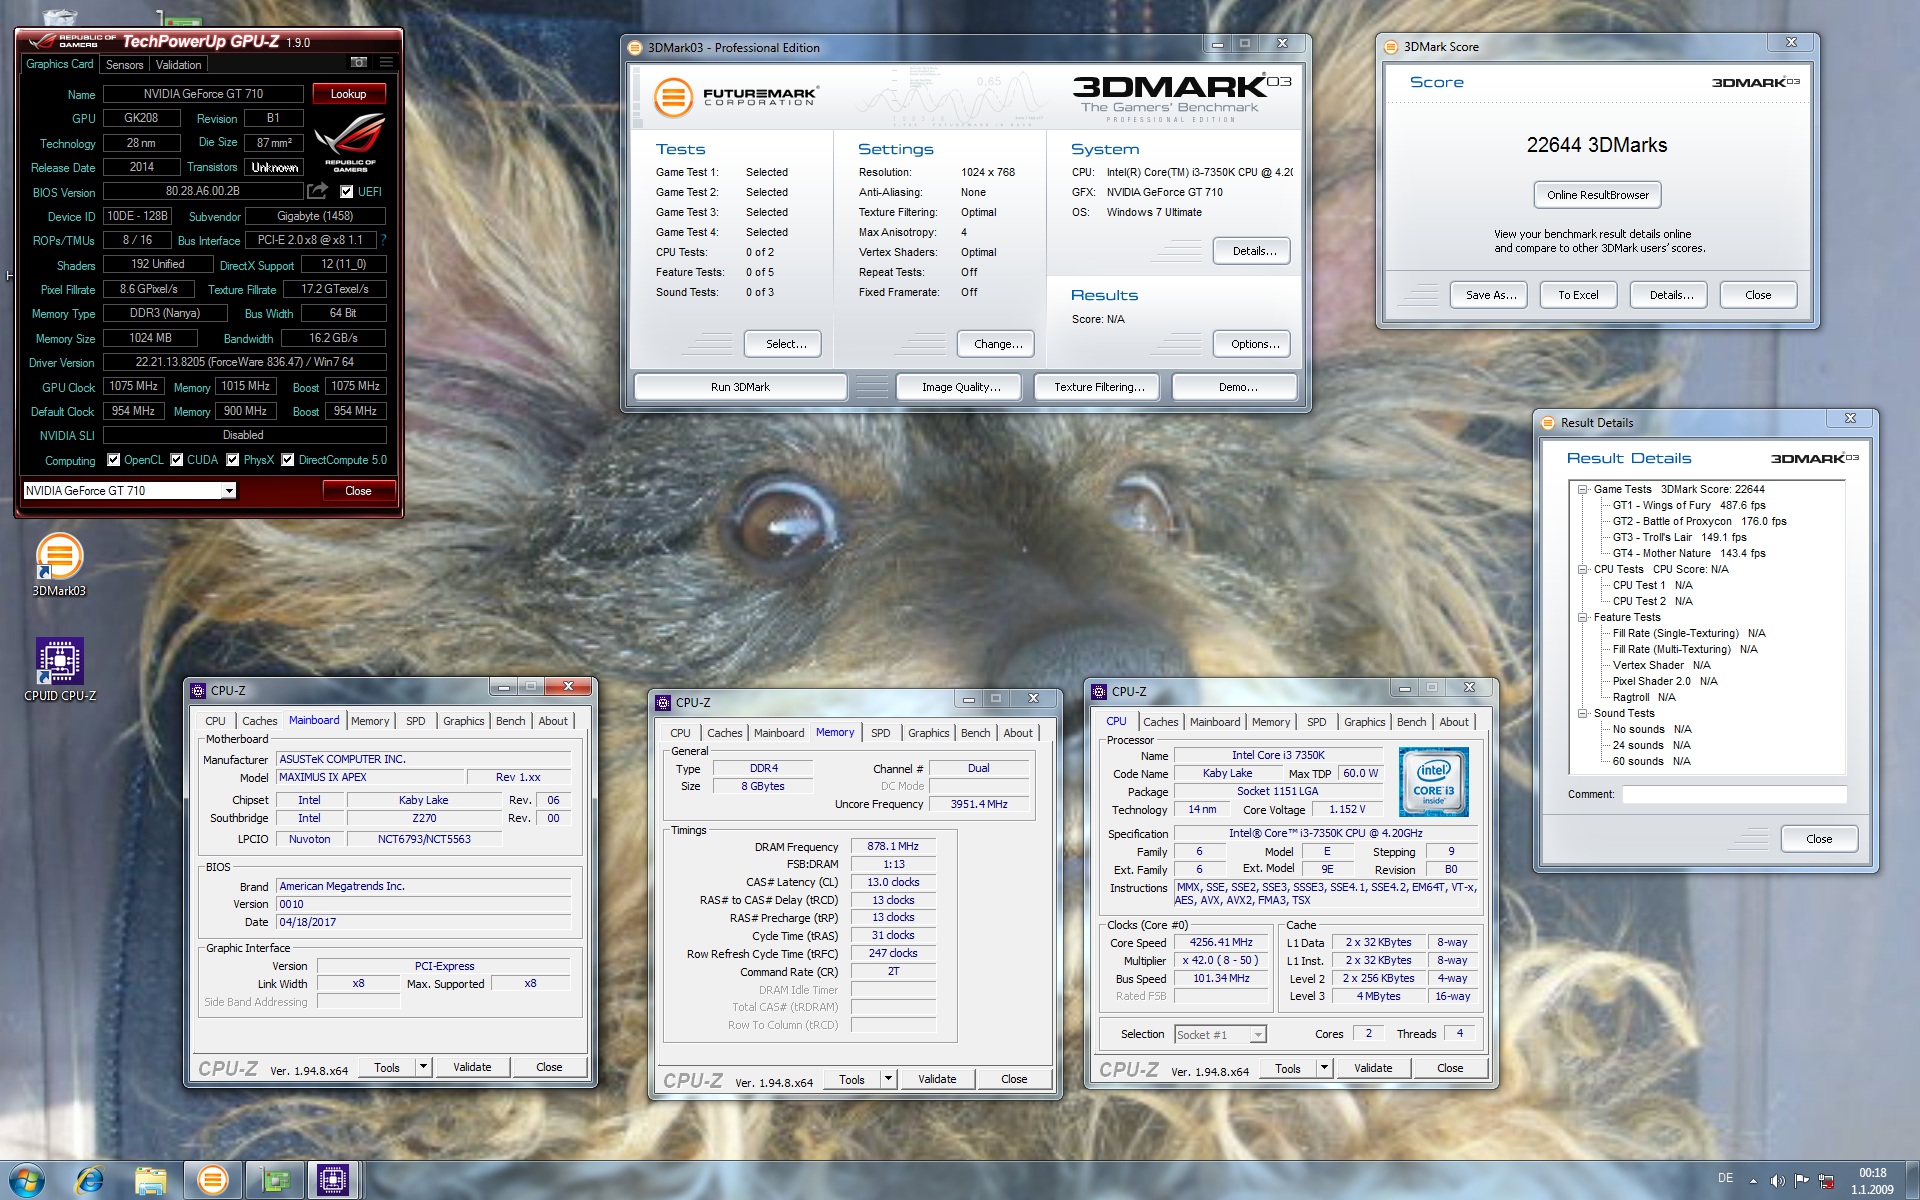Image resolution: width=1920 pixels, height=1200 pixels.
Task: Click the Comment input field
Action: [x=1734, y=794]
